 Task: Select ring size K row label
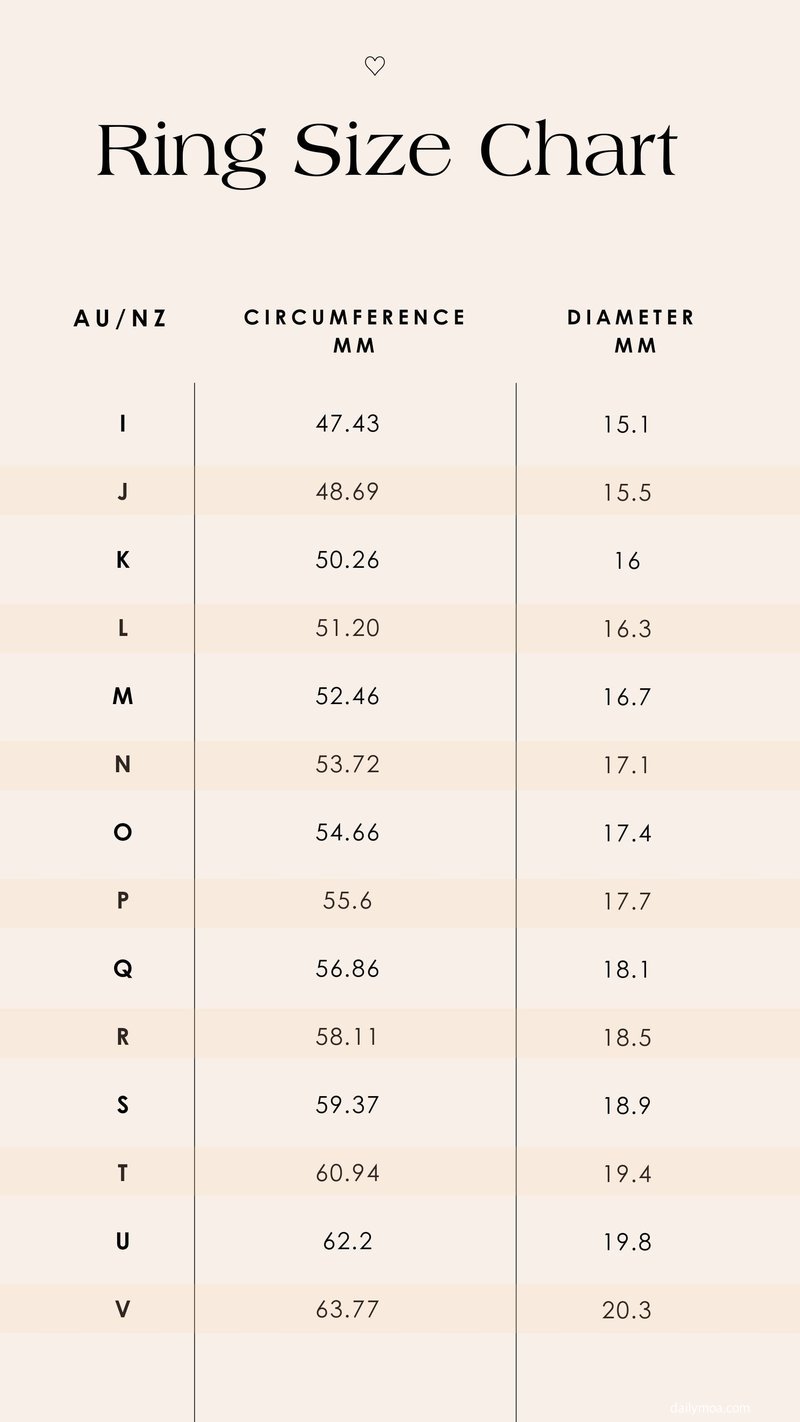pyautogui.click(x=123, y=560)
